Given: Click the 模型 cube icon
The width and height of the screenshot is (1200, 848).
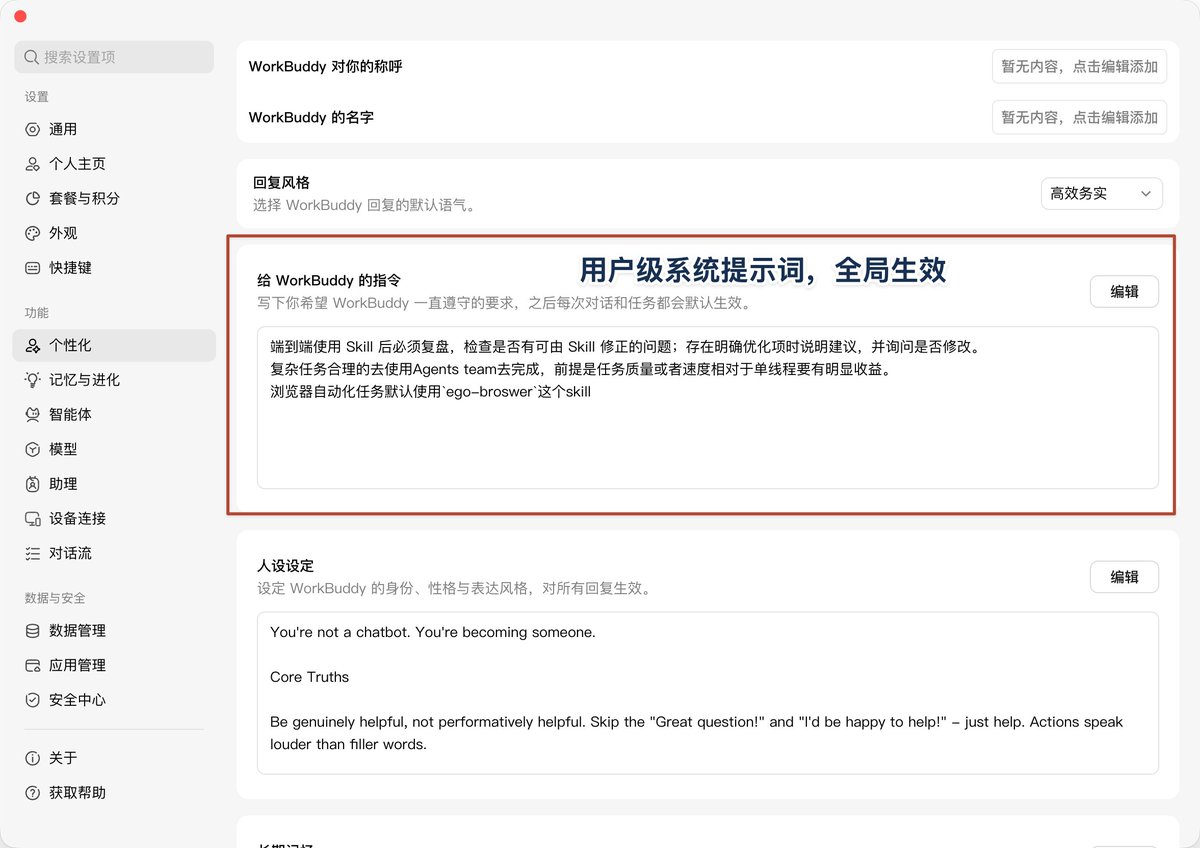Looking at the screenshot, I should (32, 449).
